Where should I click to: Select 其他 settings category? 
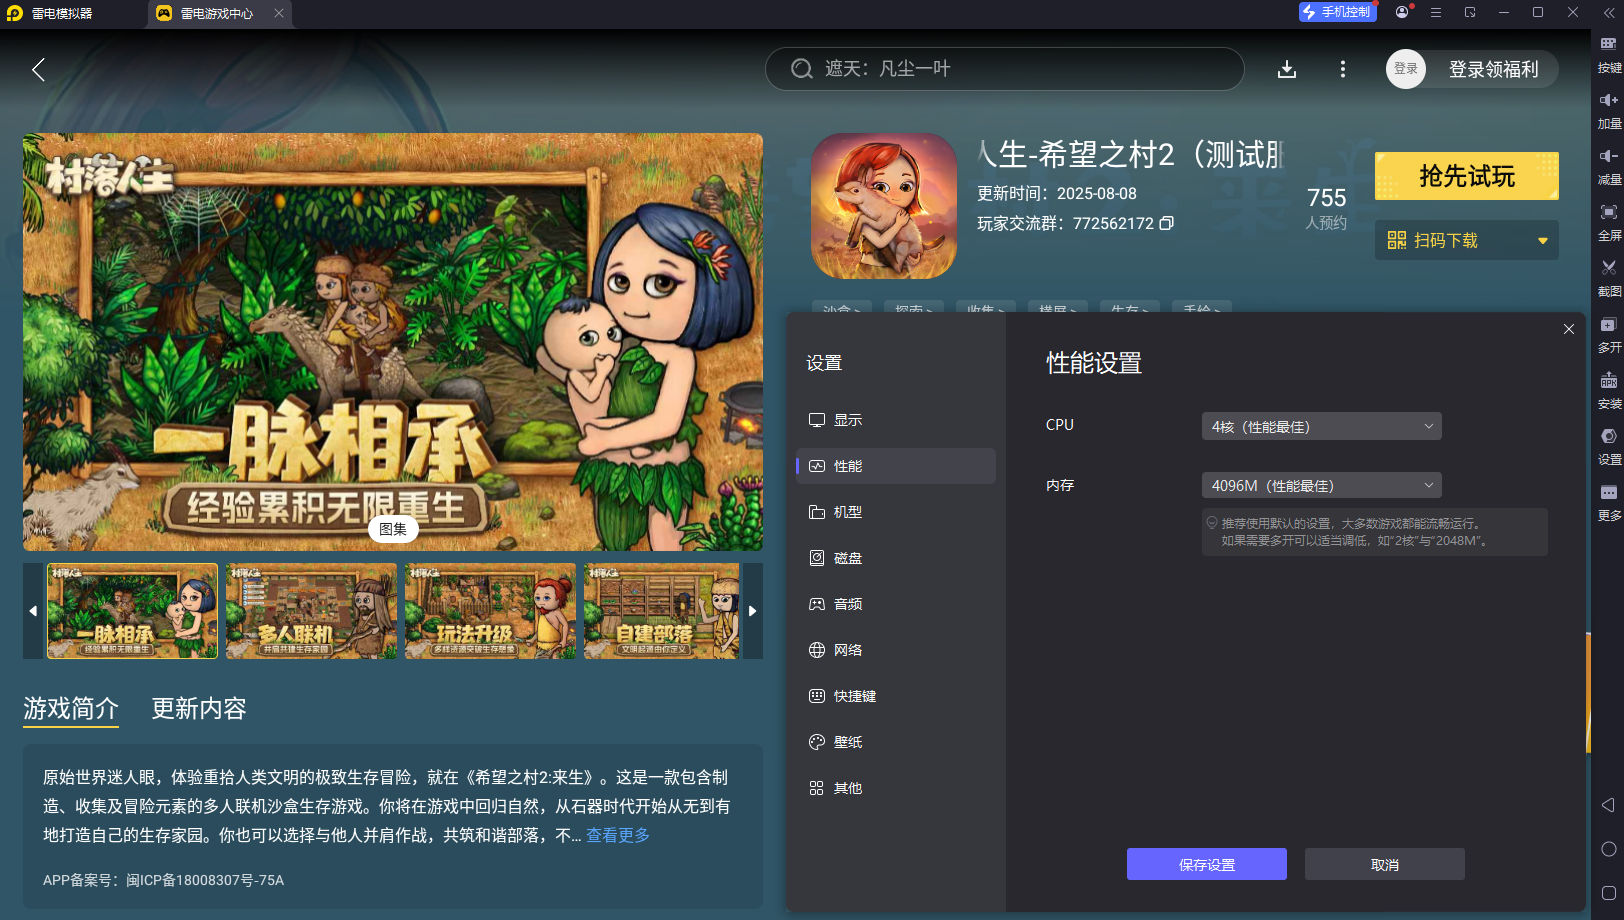895,788
